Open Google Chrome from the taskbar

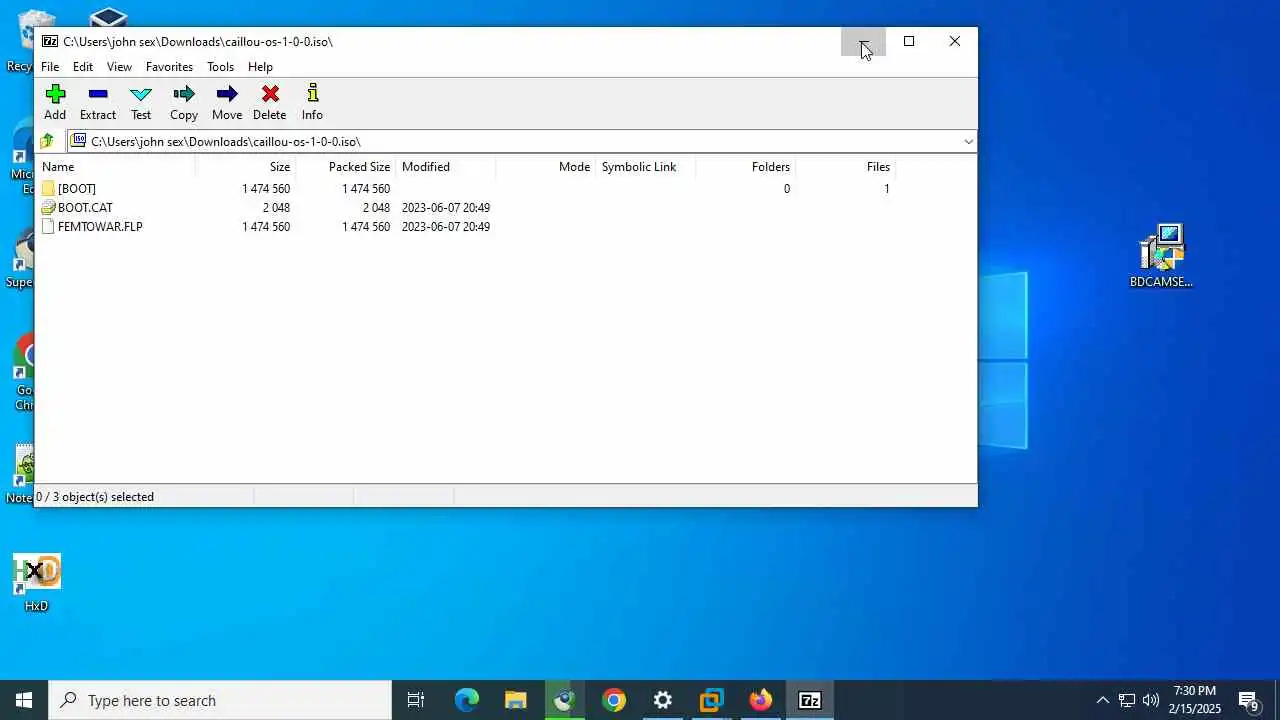(x=614, y=700)
